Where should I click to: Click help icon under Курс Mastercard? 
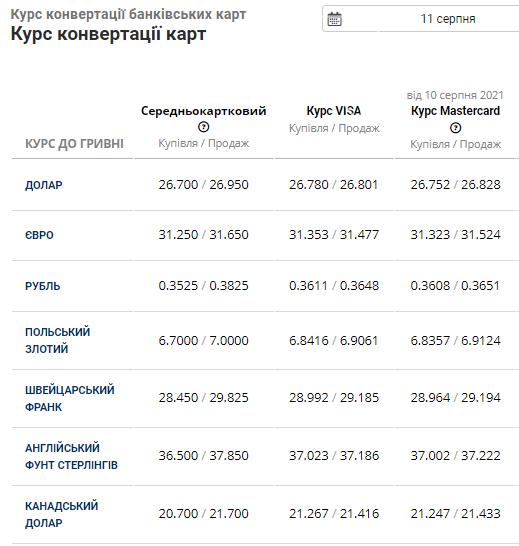(455, 128)
